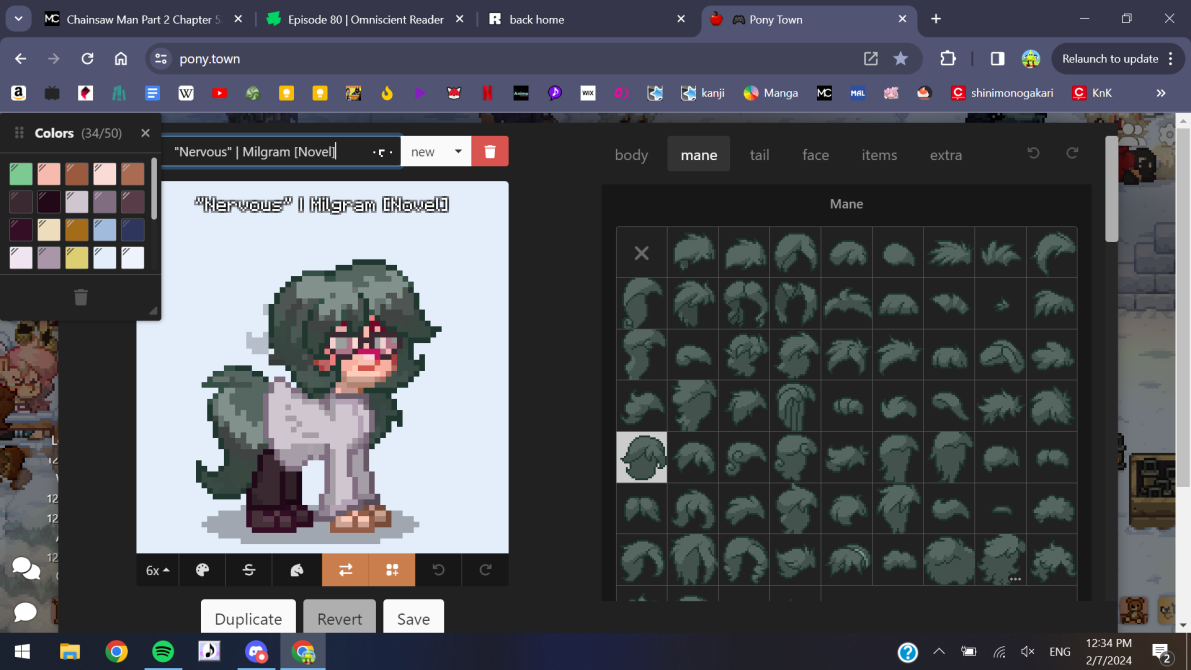Viewport: 1191px width, 670px height.
Task: Delete character with red trash button
Action: 490,151
